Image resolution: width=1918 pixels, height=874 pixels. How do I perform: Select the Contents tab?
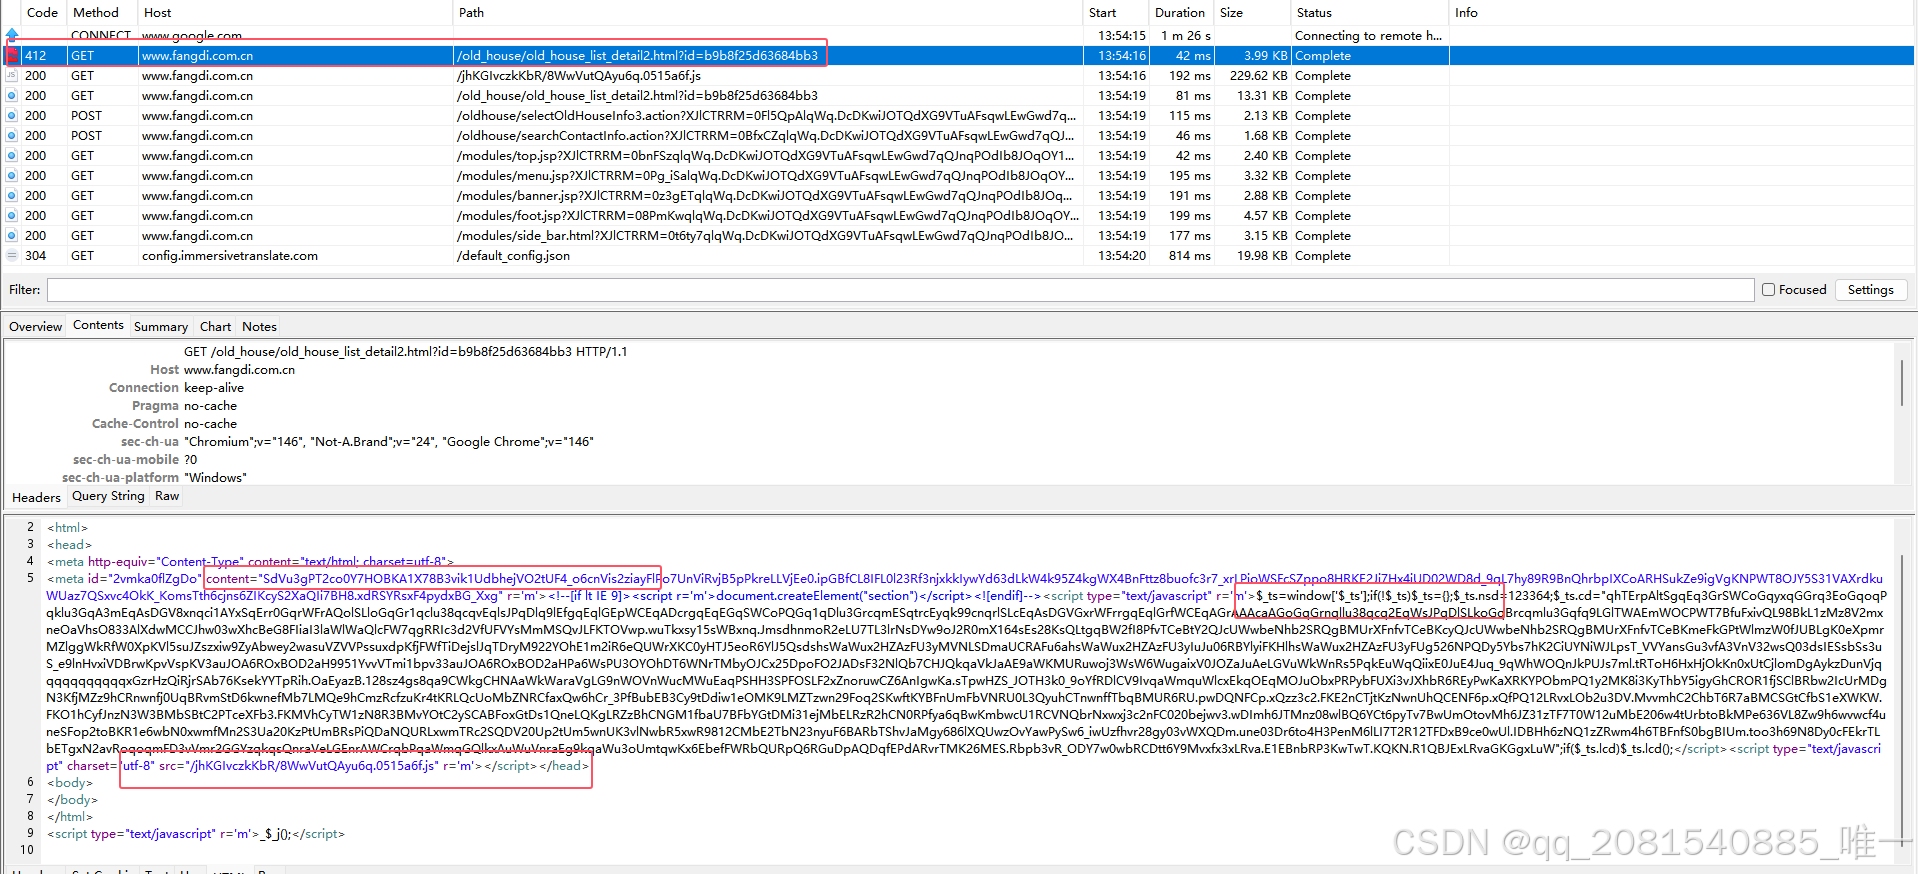tap(98, 326)
